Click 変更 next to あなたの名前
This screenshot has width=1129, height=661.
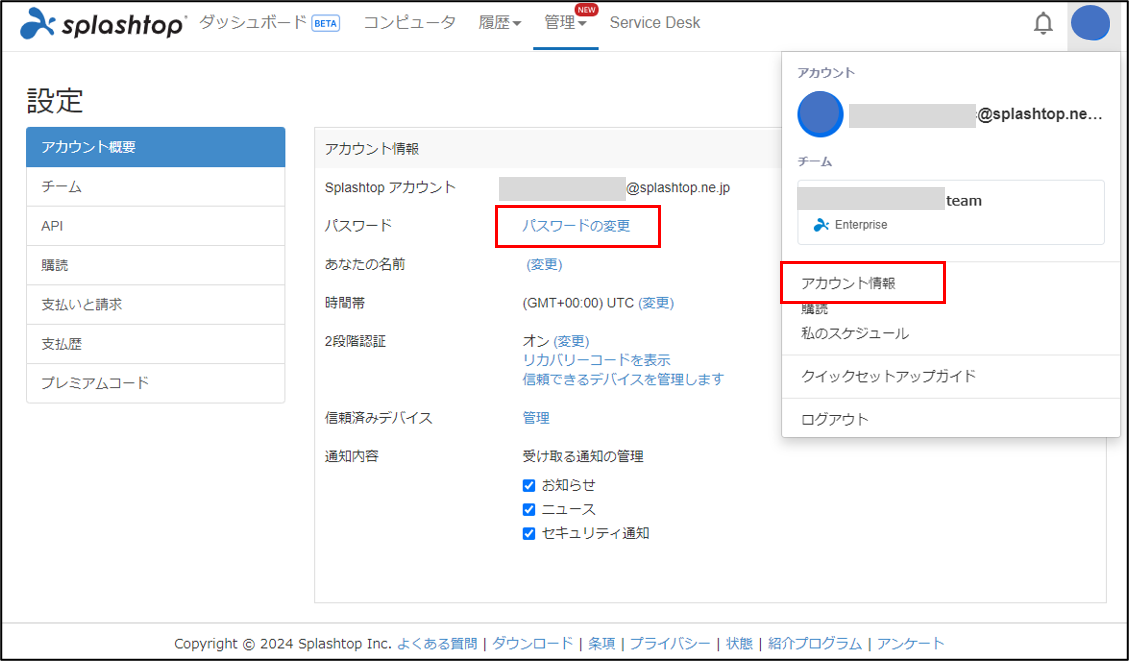tap(544, 264)
